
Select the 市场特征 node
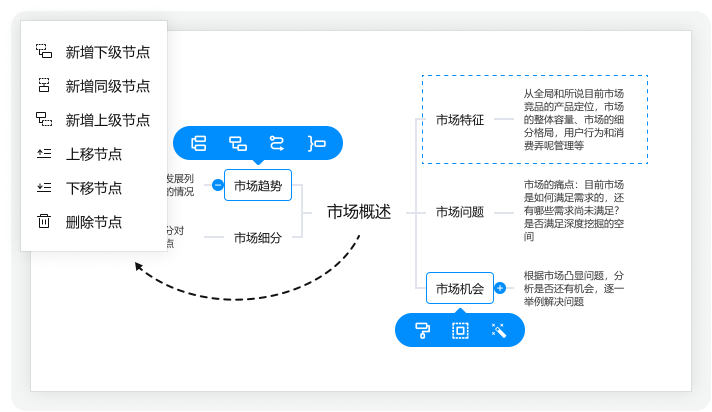pos(460,120)
